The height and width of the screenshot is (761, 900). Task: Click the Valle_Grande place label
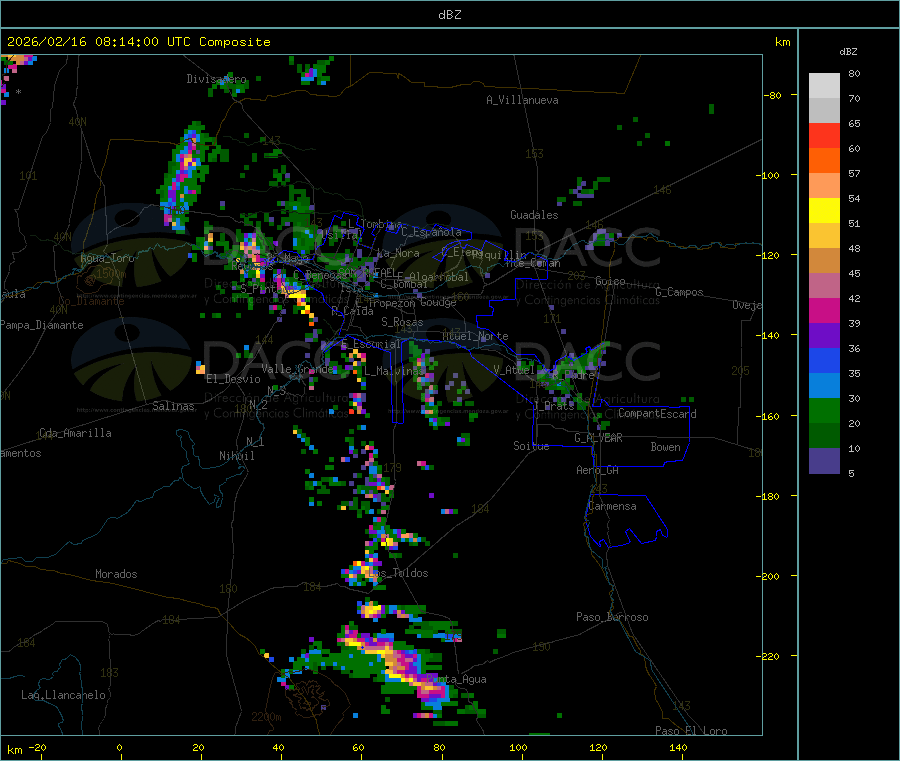[x=298, y=369]
